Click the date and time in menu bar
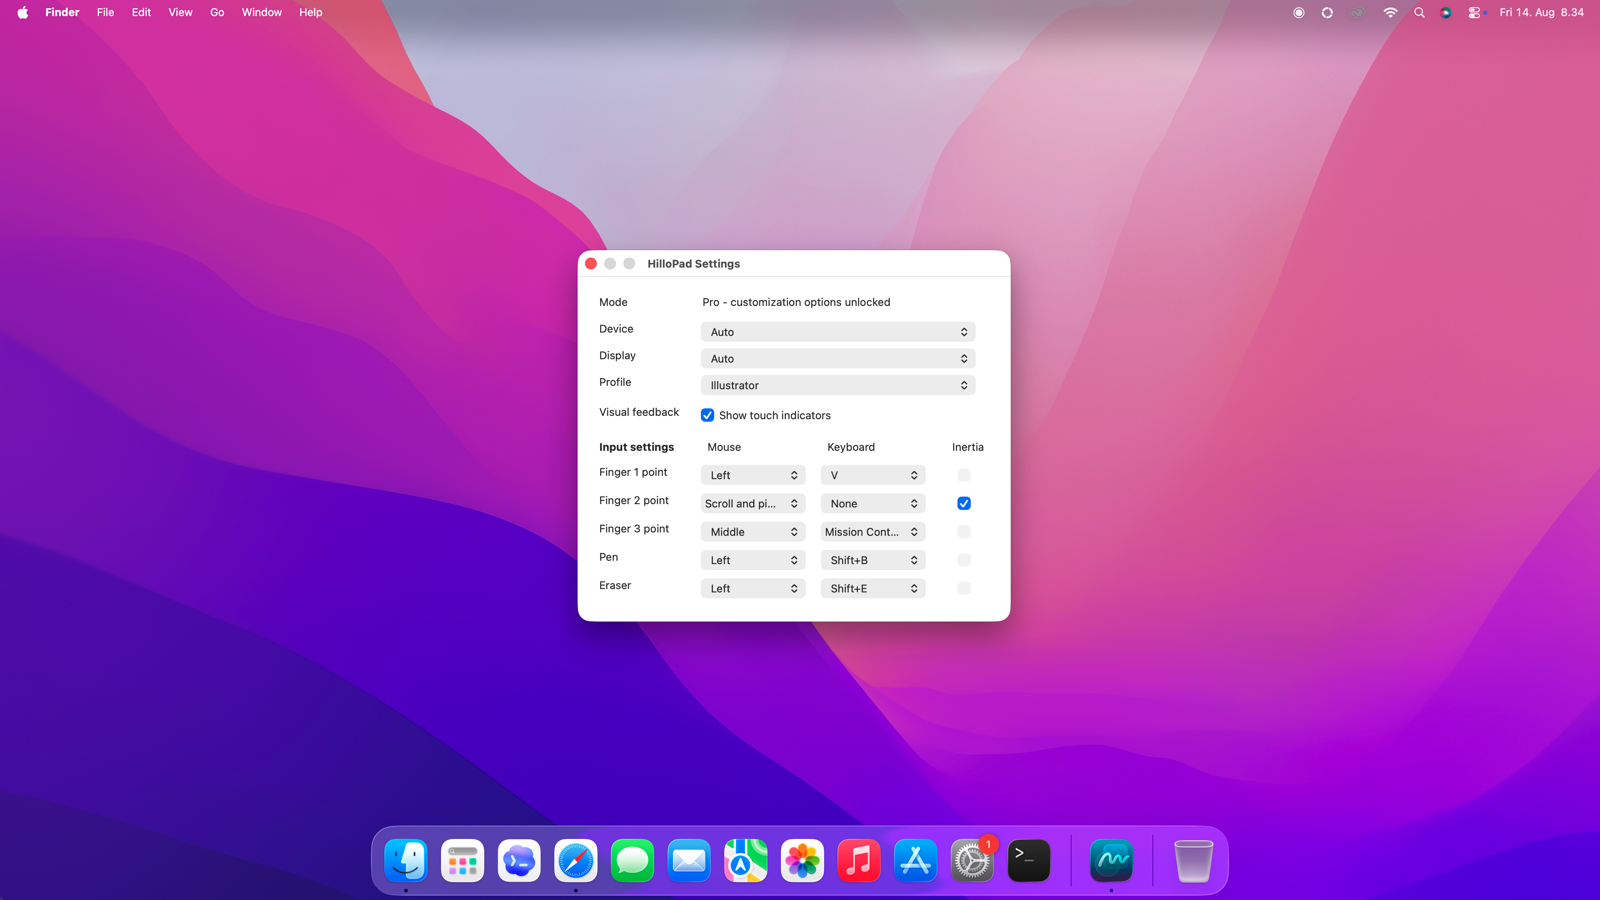The width and height of the screenshot is (1600, 900). [x=1541, y=13]
